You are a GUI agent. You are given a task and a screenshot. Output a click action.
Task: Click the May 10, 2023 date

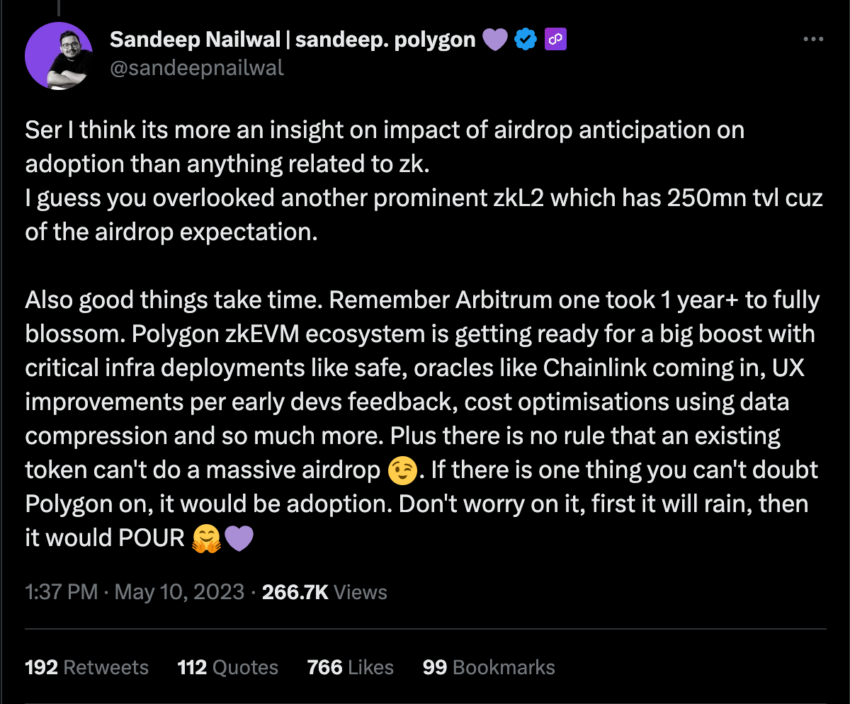tap(179, 592)
